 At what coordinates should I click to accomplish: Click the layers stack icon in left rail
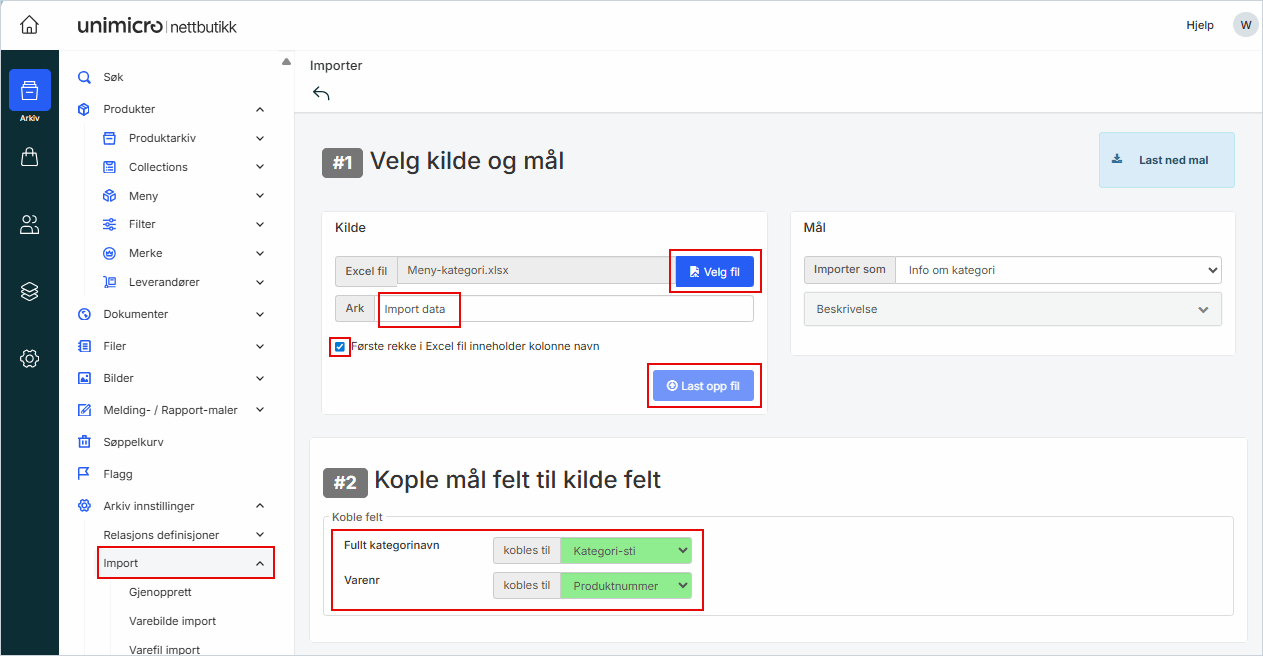tap(29, 291)
